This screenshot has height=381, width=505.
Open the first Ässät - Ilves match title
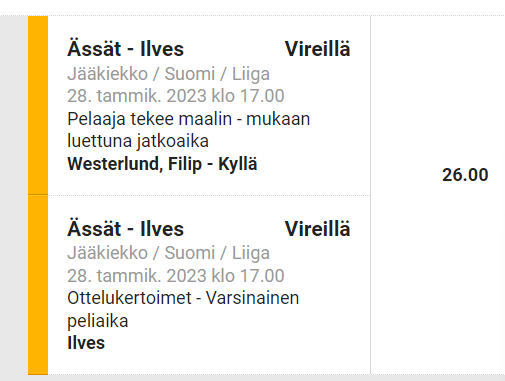pyautogui.click(x=125, y=49)
